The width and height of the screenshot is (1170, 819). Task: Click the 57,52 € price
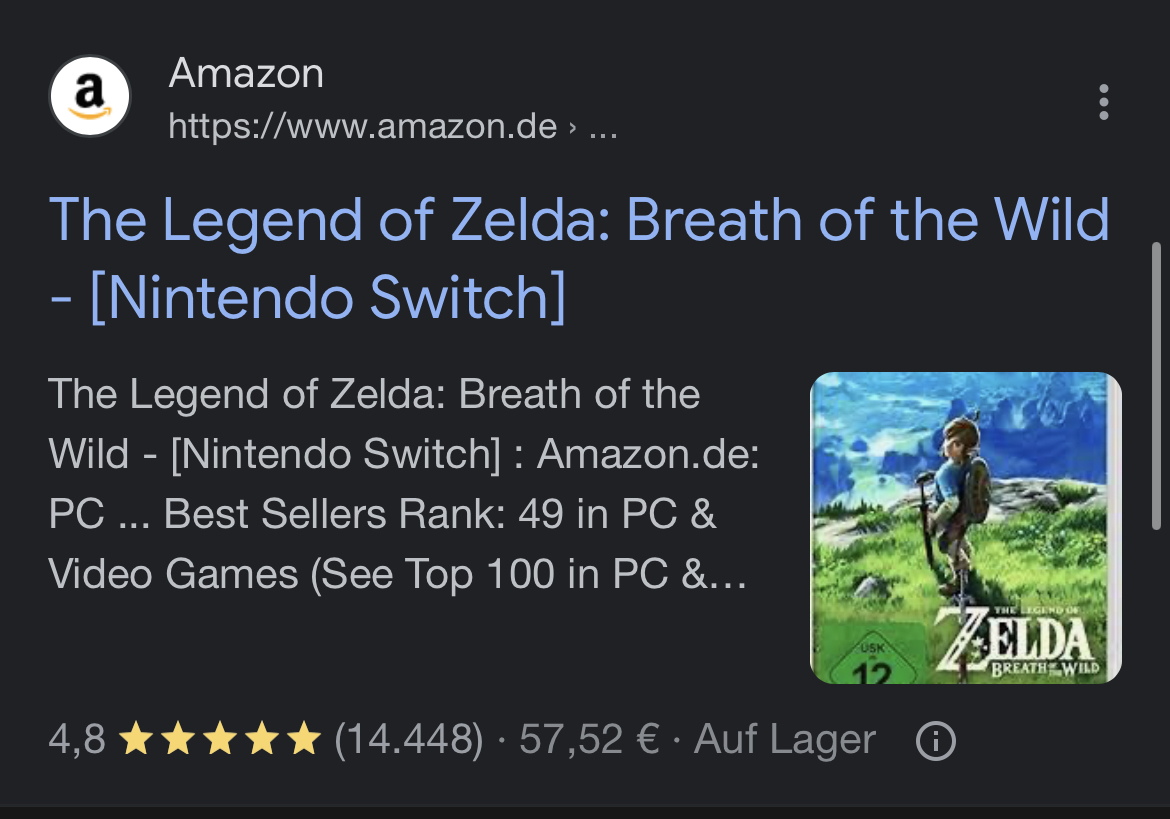click(x=589, y=741)
